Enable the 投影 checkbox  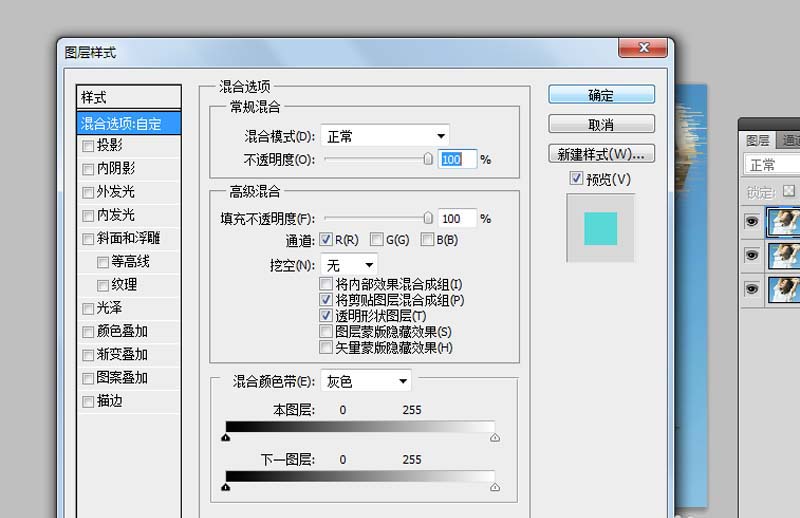coord(88,146)
